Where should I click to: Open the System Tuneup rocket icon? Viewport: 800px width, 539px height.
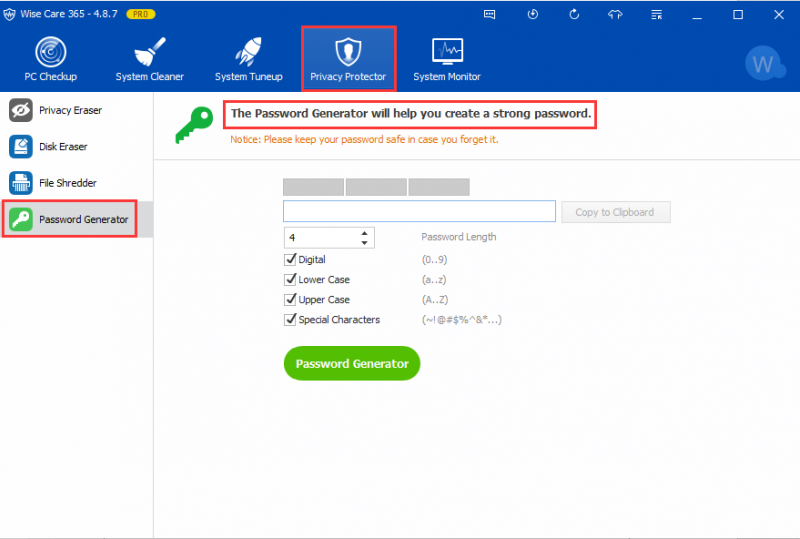[x=248, y=52]
